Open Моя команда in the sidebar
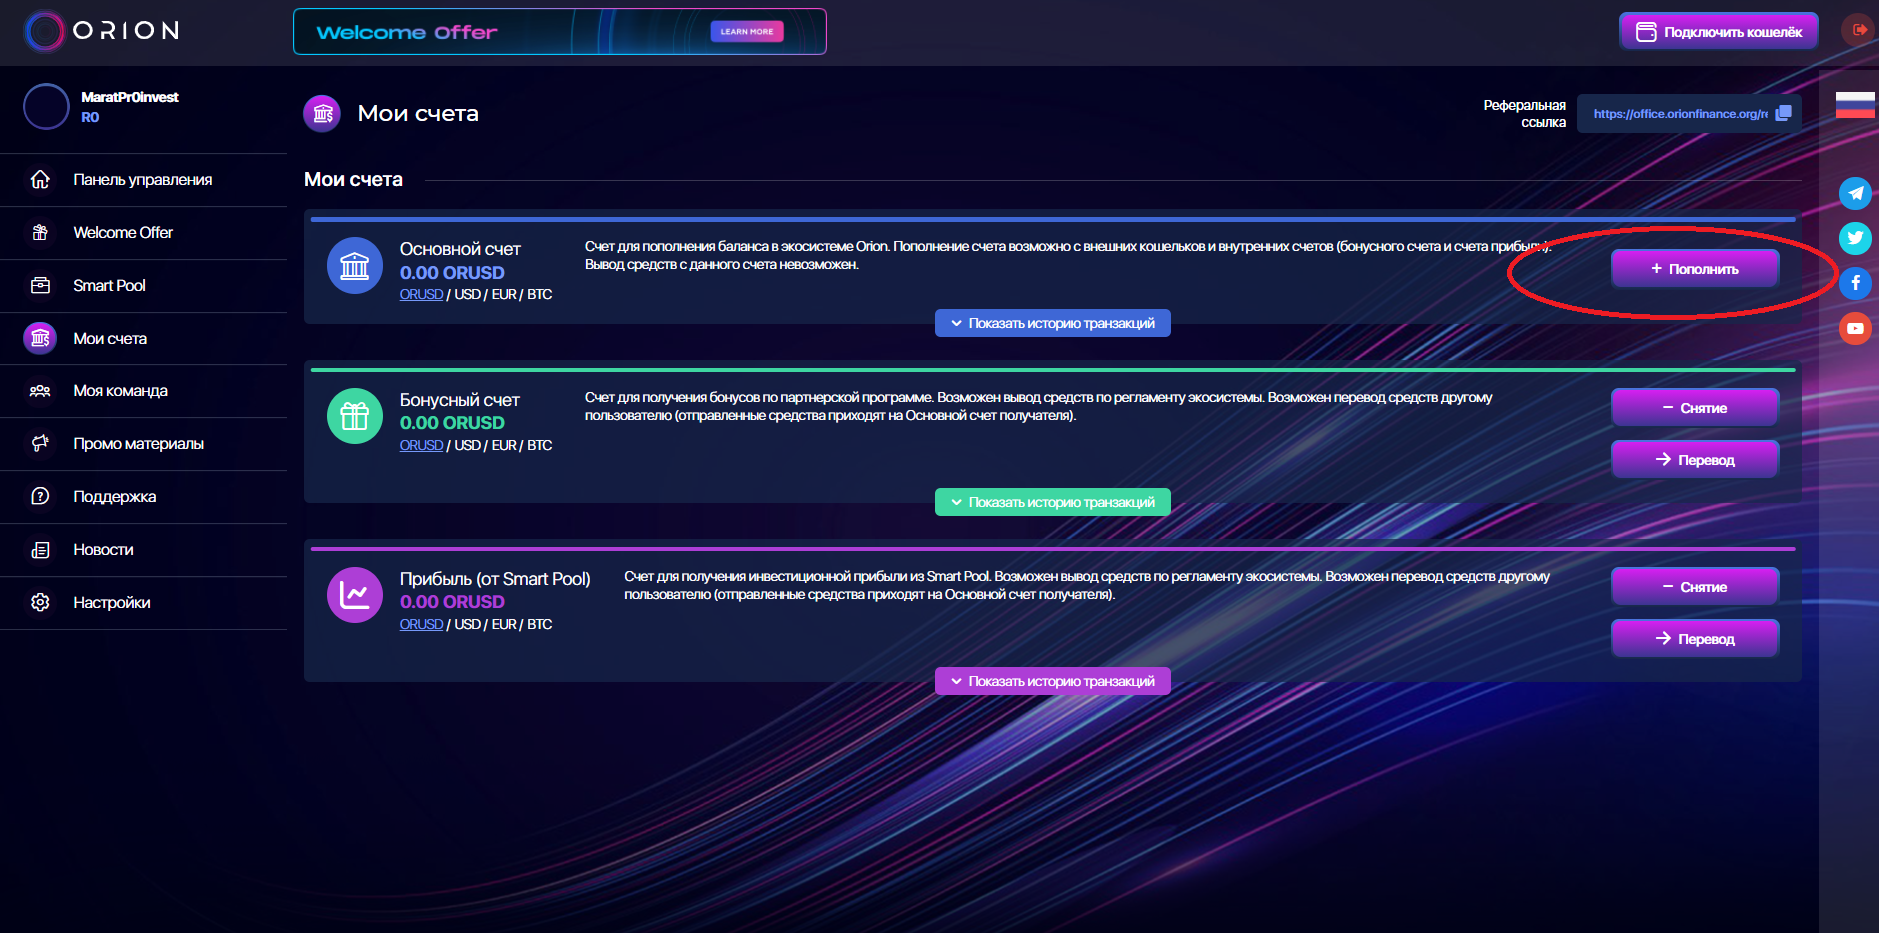The height and width of the screenshot is (933, 1879). coord(143,391)
